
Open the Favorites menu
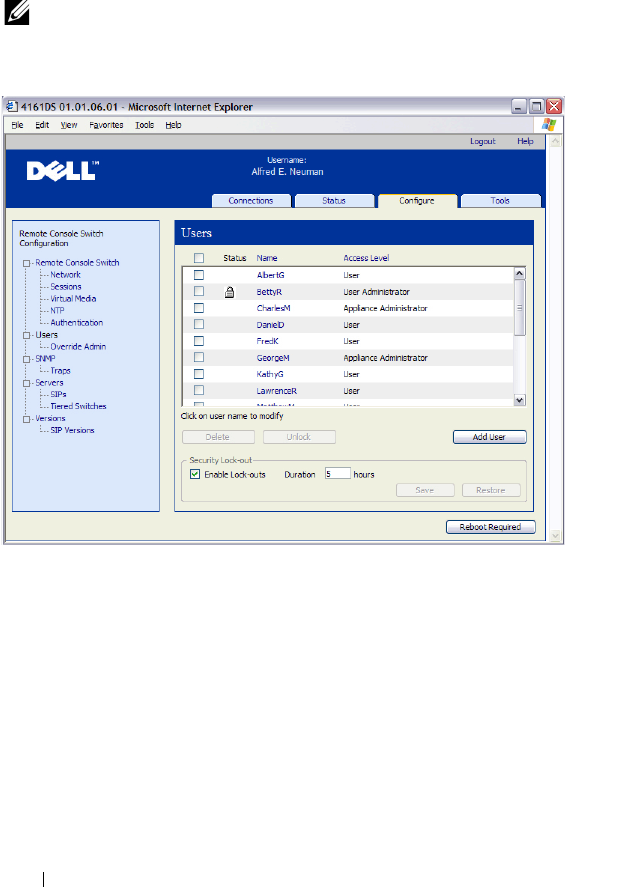(x=107, y=125)
